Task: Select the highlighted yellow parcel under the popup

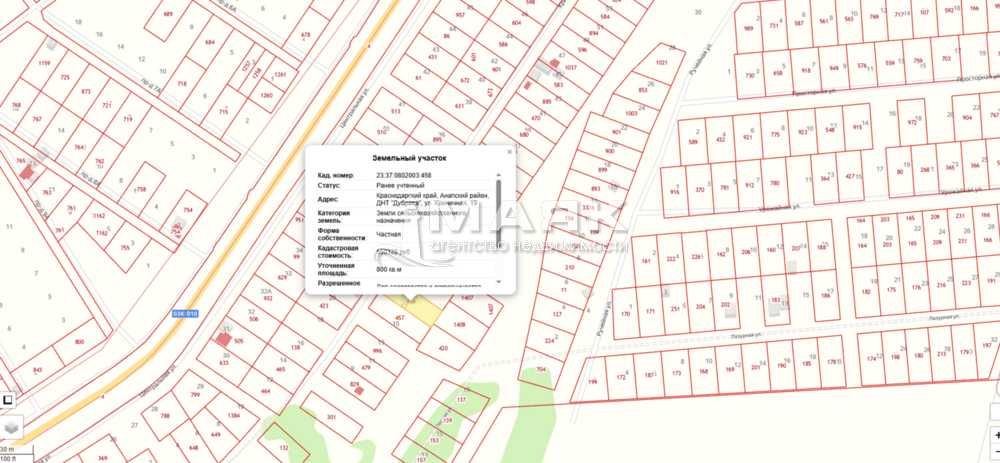Action: [x=427, y=310]
